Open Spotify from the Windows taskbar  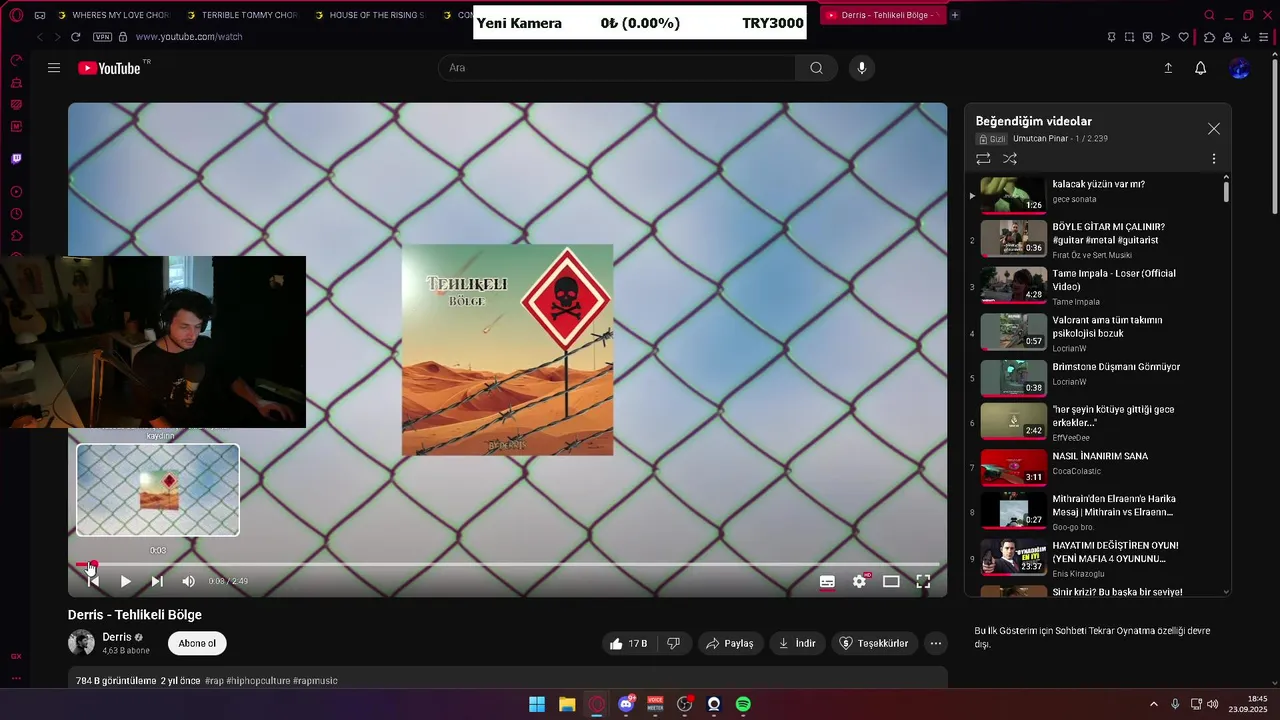point(743,704)
